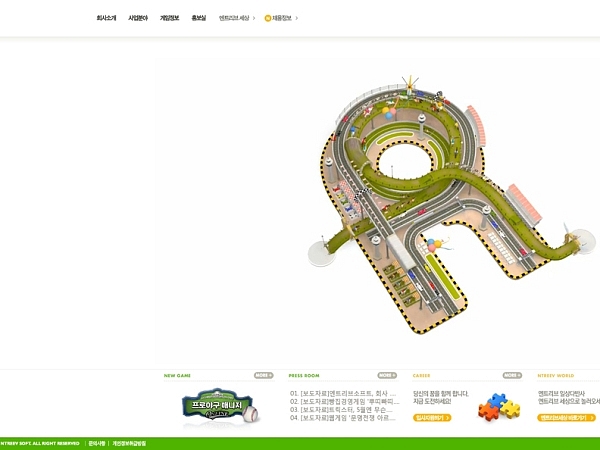Viewport: 600px width, 450px height.
Task: Expand the 엔트리브 세상 link arrow
Action: coord(254,18)
